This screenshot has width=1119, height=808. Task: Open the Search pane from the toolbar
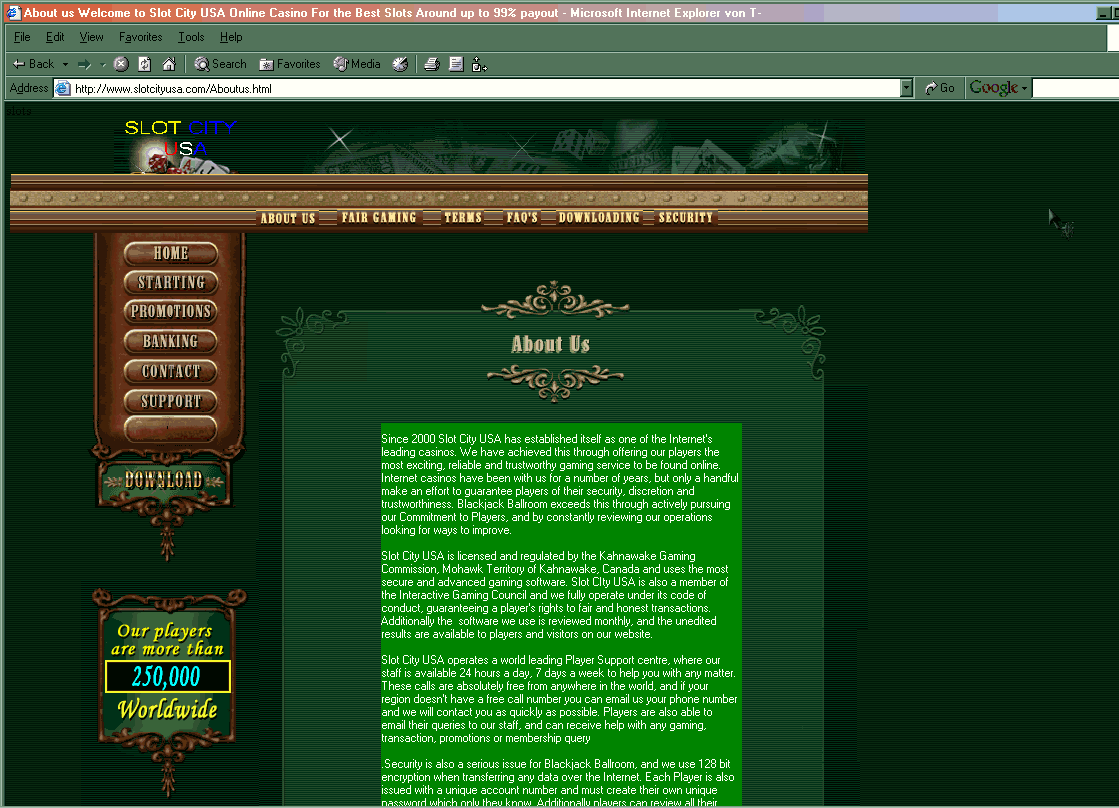pos(221,64)
